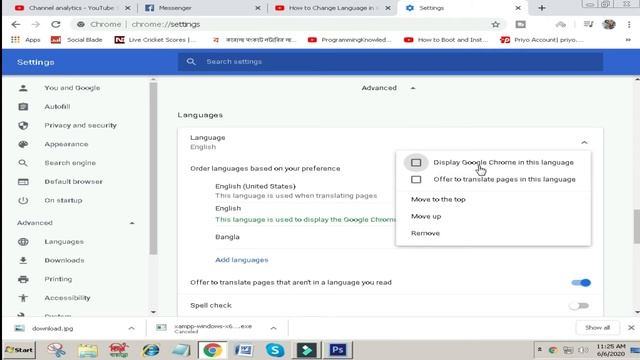Open Privacy and security section
The width and height of the screenshot is (640, 360).
tap(80, 125)
